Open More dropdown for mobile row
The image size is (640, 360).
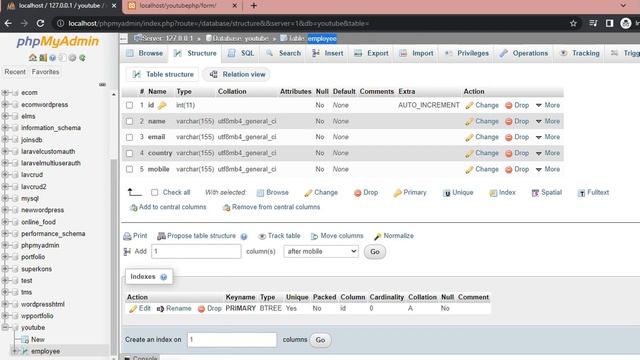coord(548,169)
